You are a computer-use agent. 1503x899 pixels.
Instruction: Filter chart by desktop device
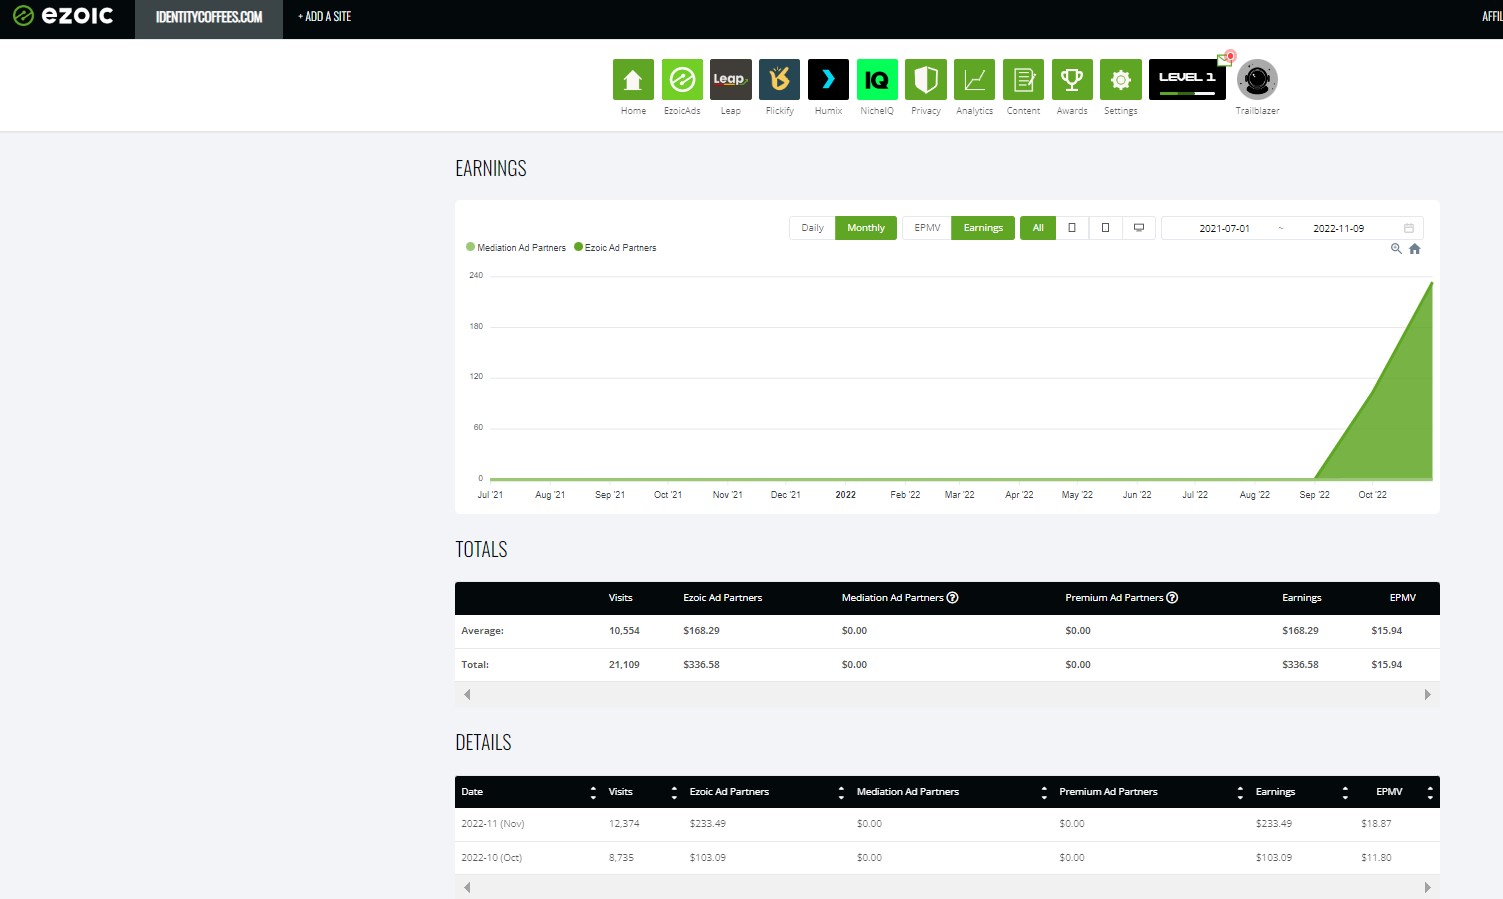tap(1139, 228)
